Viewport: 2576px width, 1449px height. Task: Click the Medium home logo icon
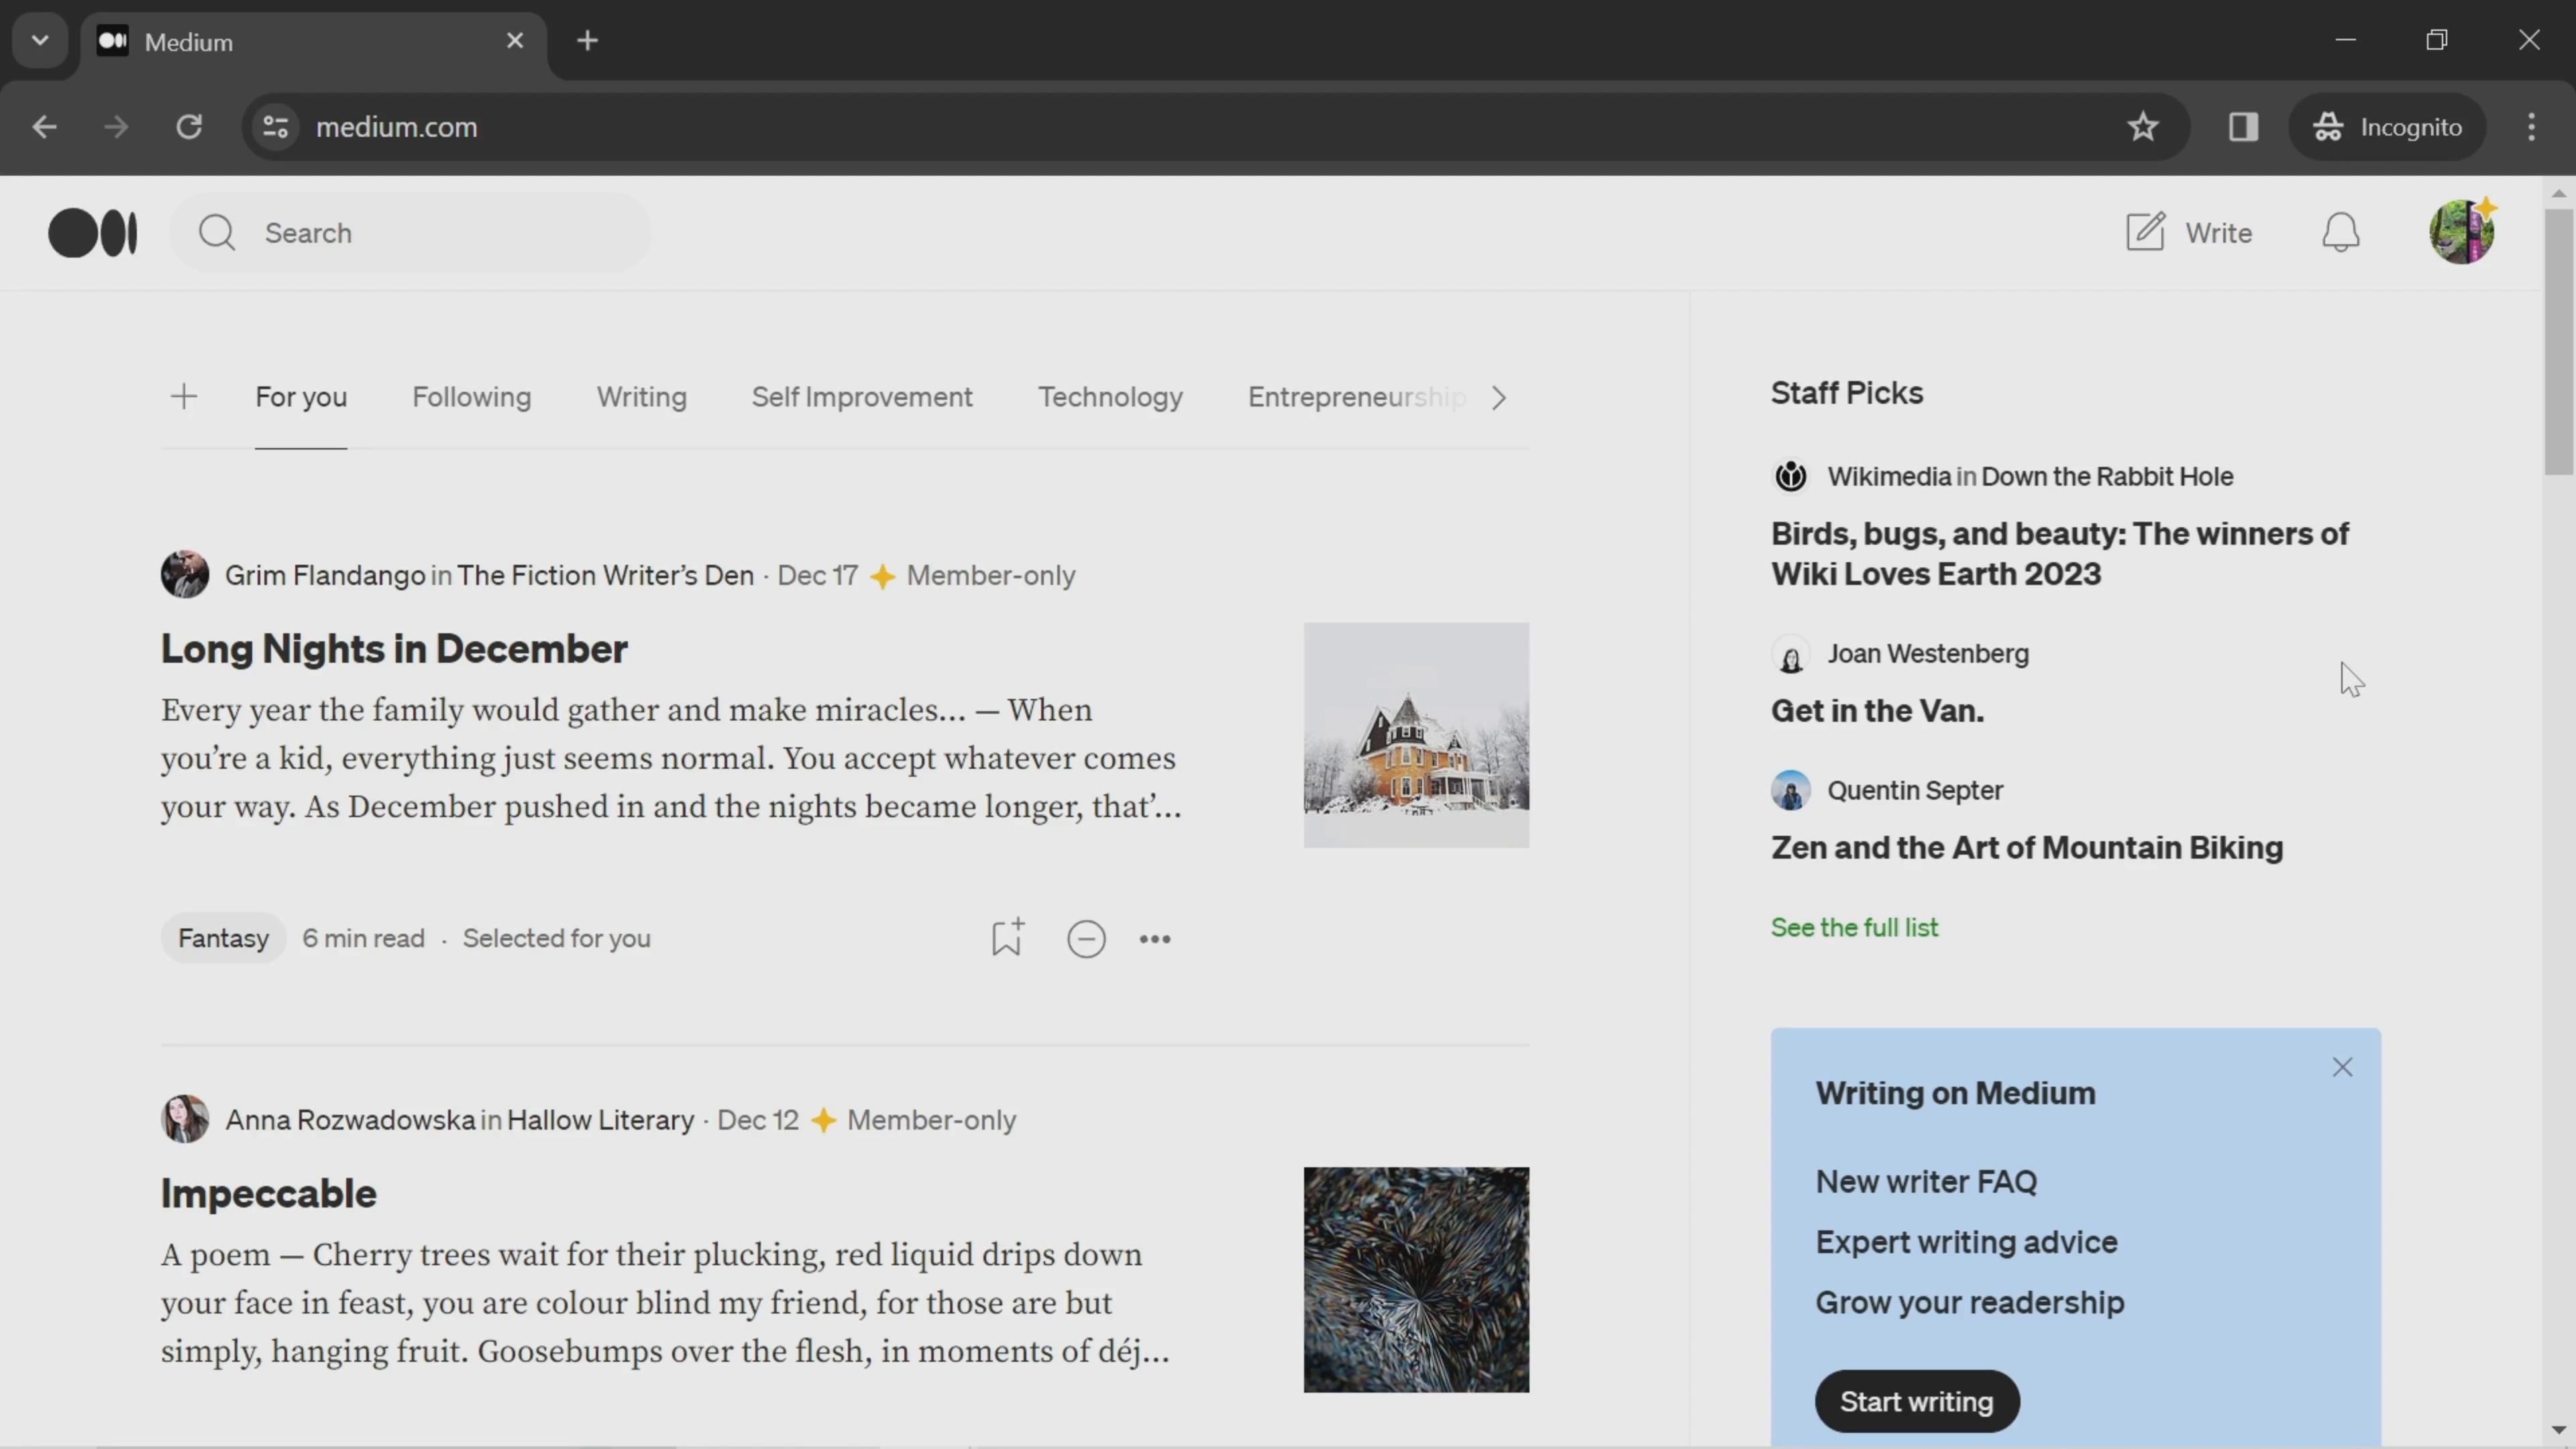[x=92, y=231]
